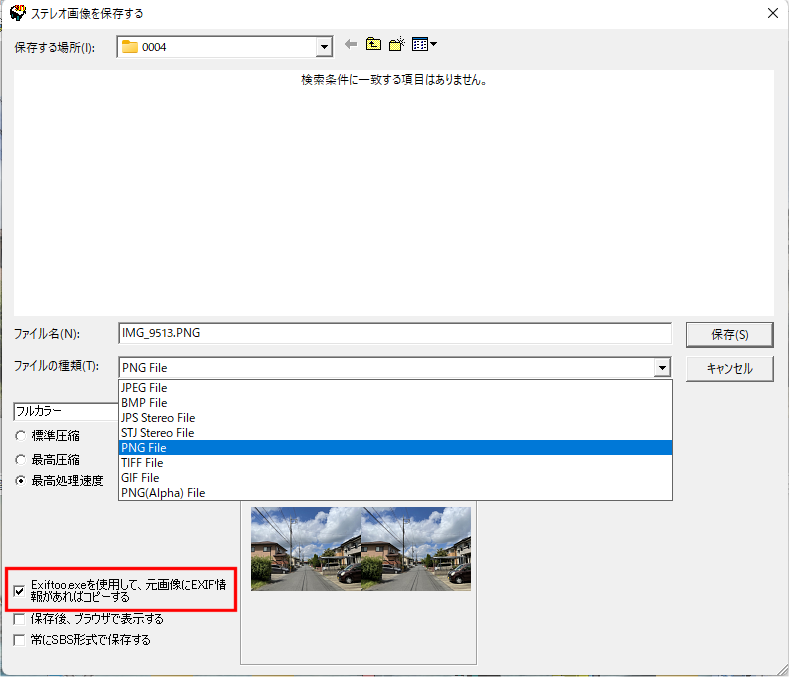Click the キャンセル button
This screenshot has width=789, height=677.
coord(730,369)
